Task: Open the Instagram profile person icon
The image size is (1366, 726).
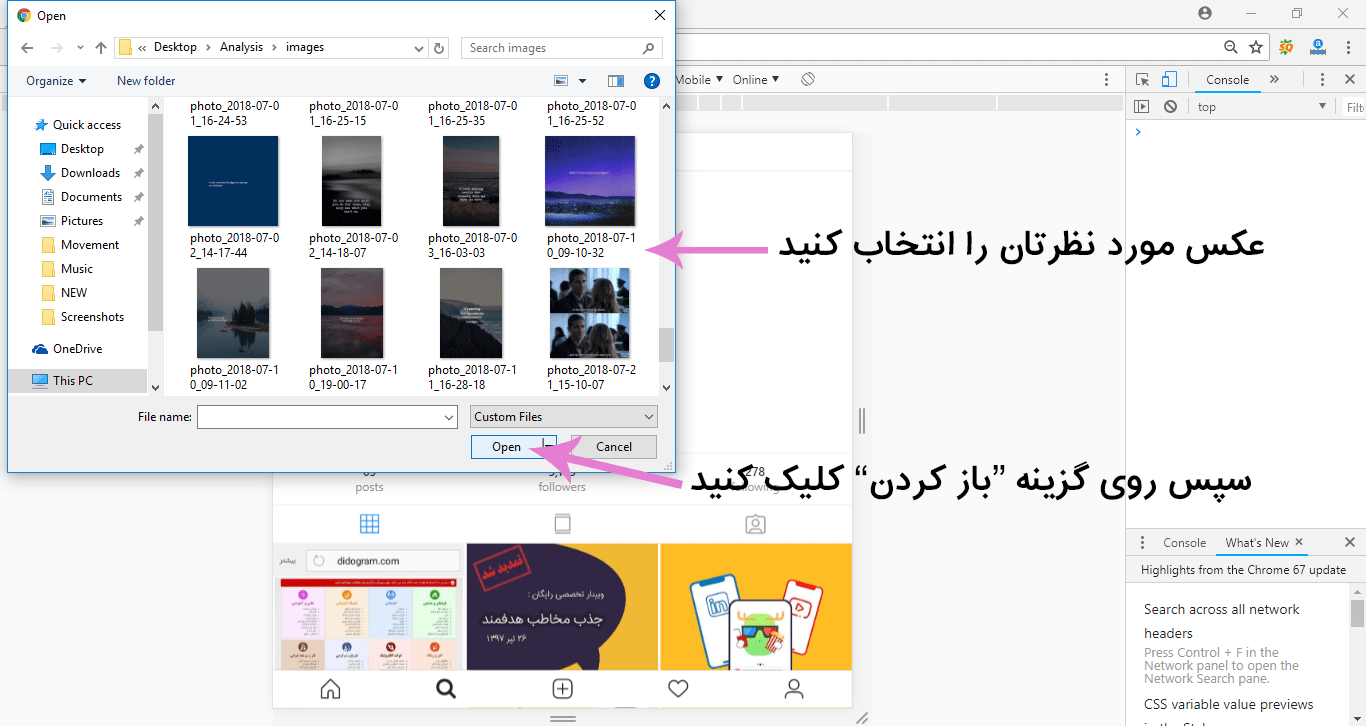Action: [794, 688]
